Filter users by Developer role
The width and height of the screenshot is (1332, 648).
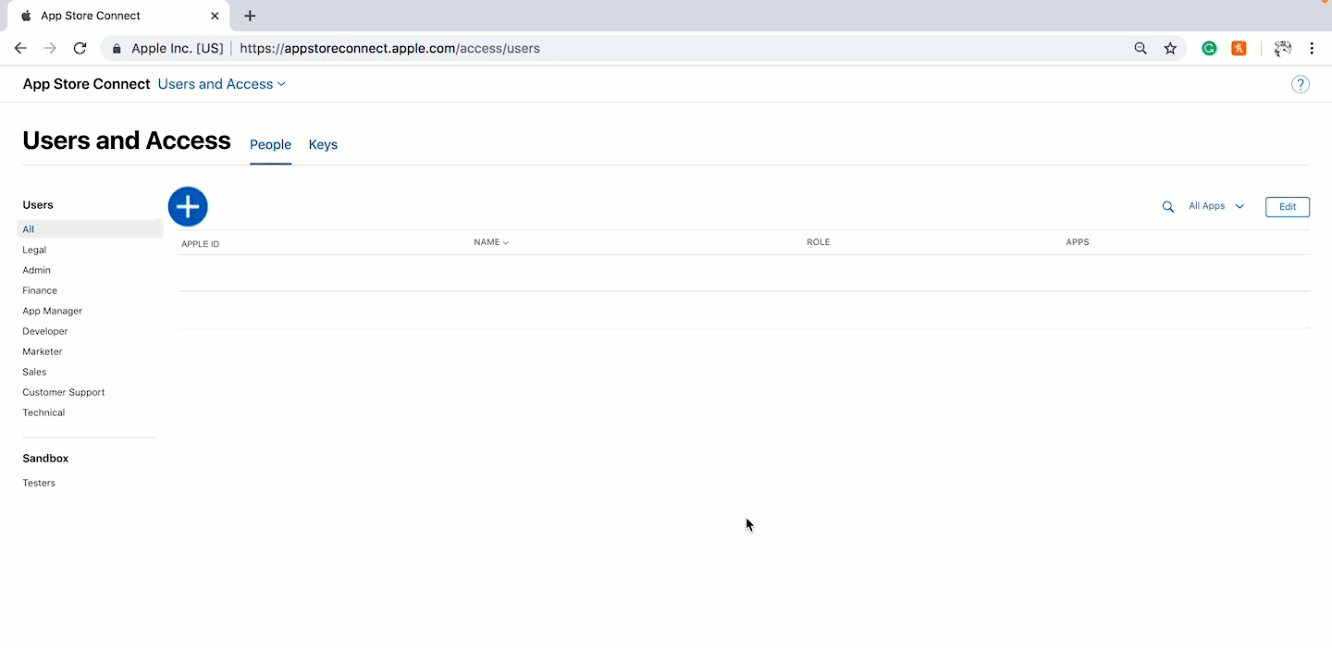coord(45,331)
